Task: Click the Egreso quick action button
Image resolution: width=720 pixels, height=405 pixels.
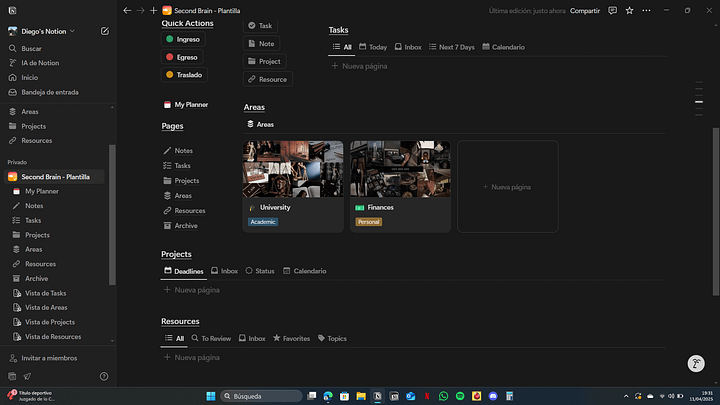Action: click(182, 57)
